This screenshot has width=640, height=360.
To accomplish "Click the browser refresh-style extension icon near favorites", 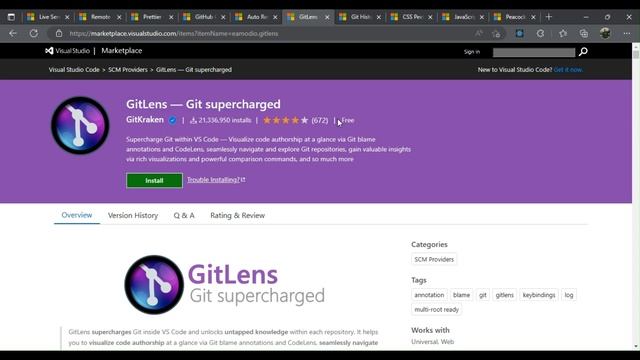I will (x=540, y=33).
